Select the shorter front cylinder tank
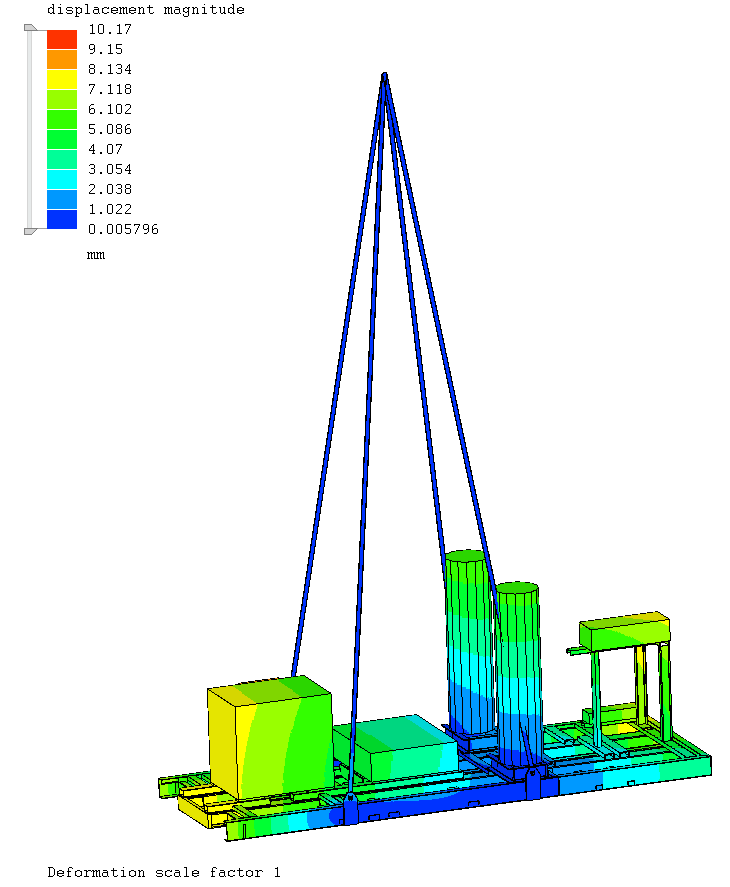 [x=518, y=673]
